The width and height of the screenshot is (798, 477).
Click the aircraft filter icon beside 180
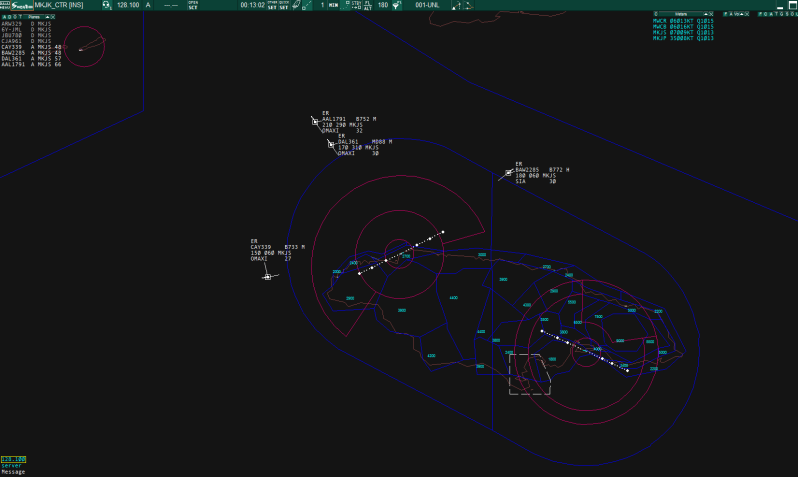[398, 5]
